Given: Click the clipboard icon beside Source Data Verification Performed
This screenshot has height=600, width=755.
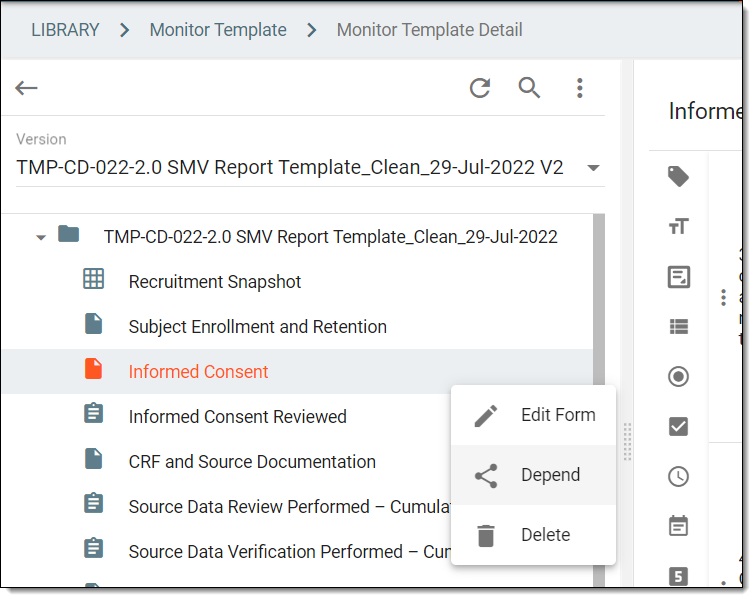Looking at the screenshot, I should point(93,548).
